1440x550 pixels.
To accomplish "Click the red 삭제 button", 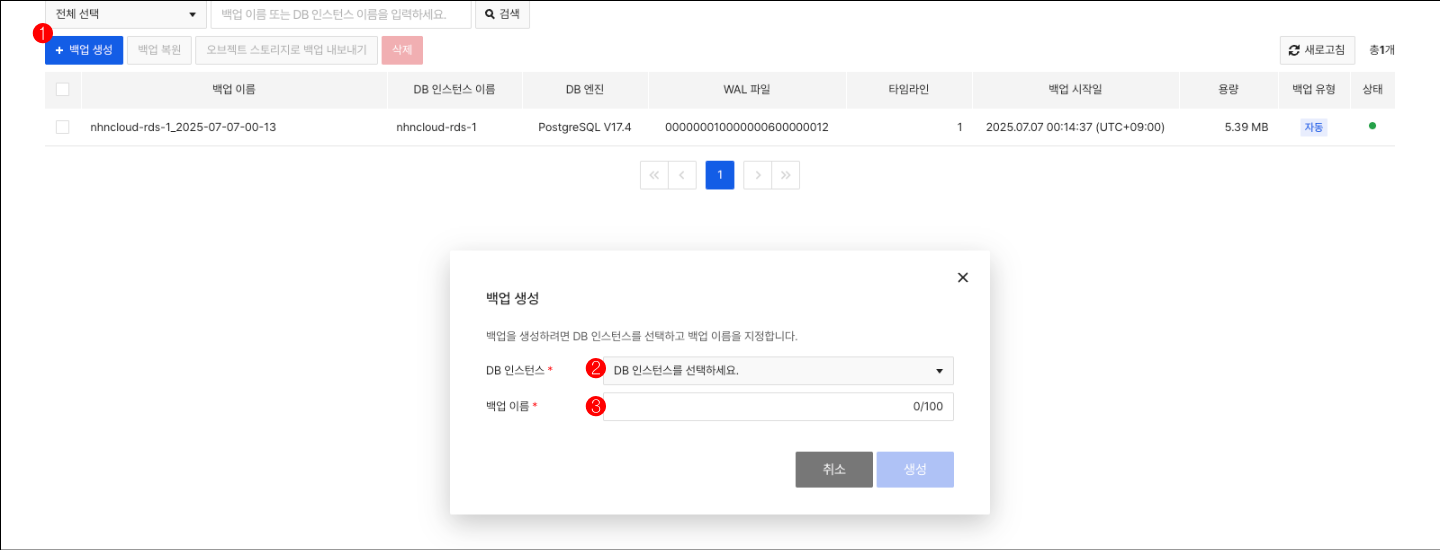I will [403, 50].
